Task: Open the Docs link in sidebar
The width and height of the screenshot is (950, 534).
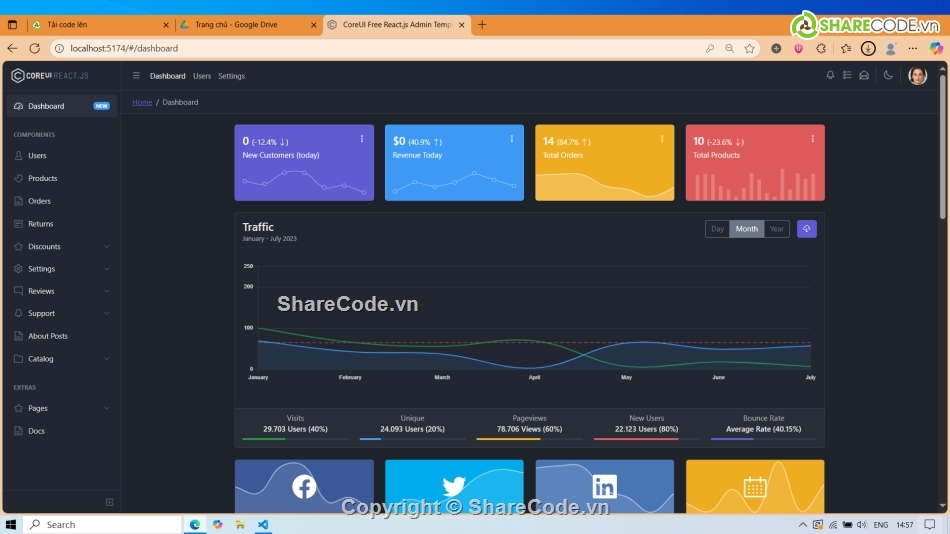Action: (36, 431)
